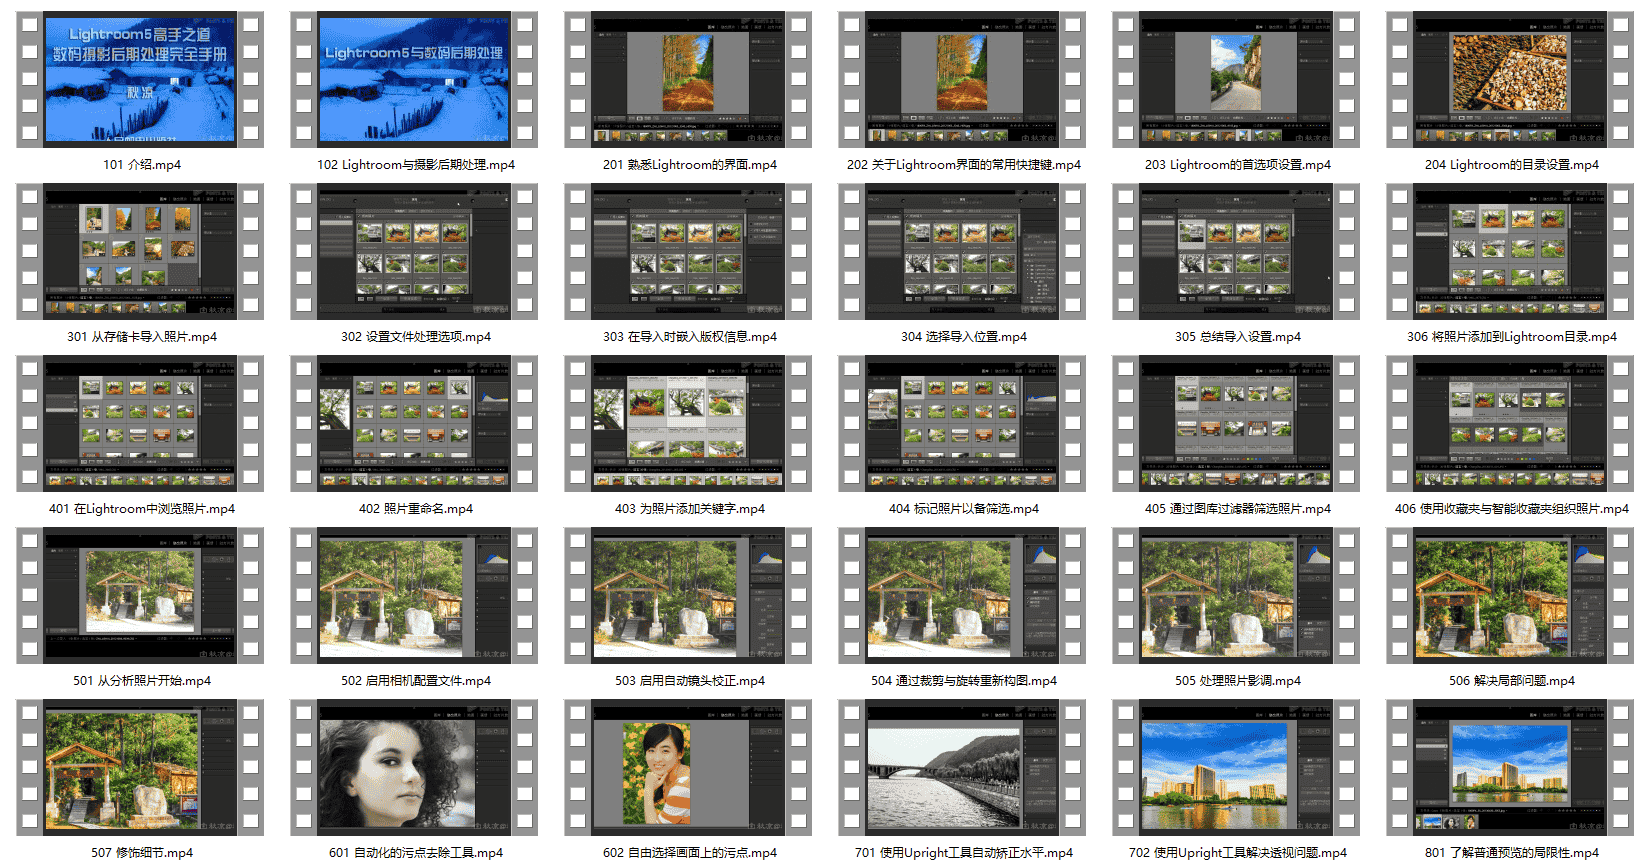Select thumbnail 404 标记照片以备筛选.mp4
1645x862 pixels.
point(962,424)
